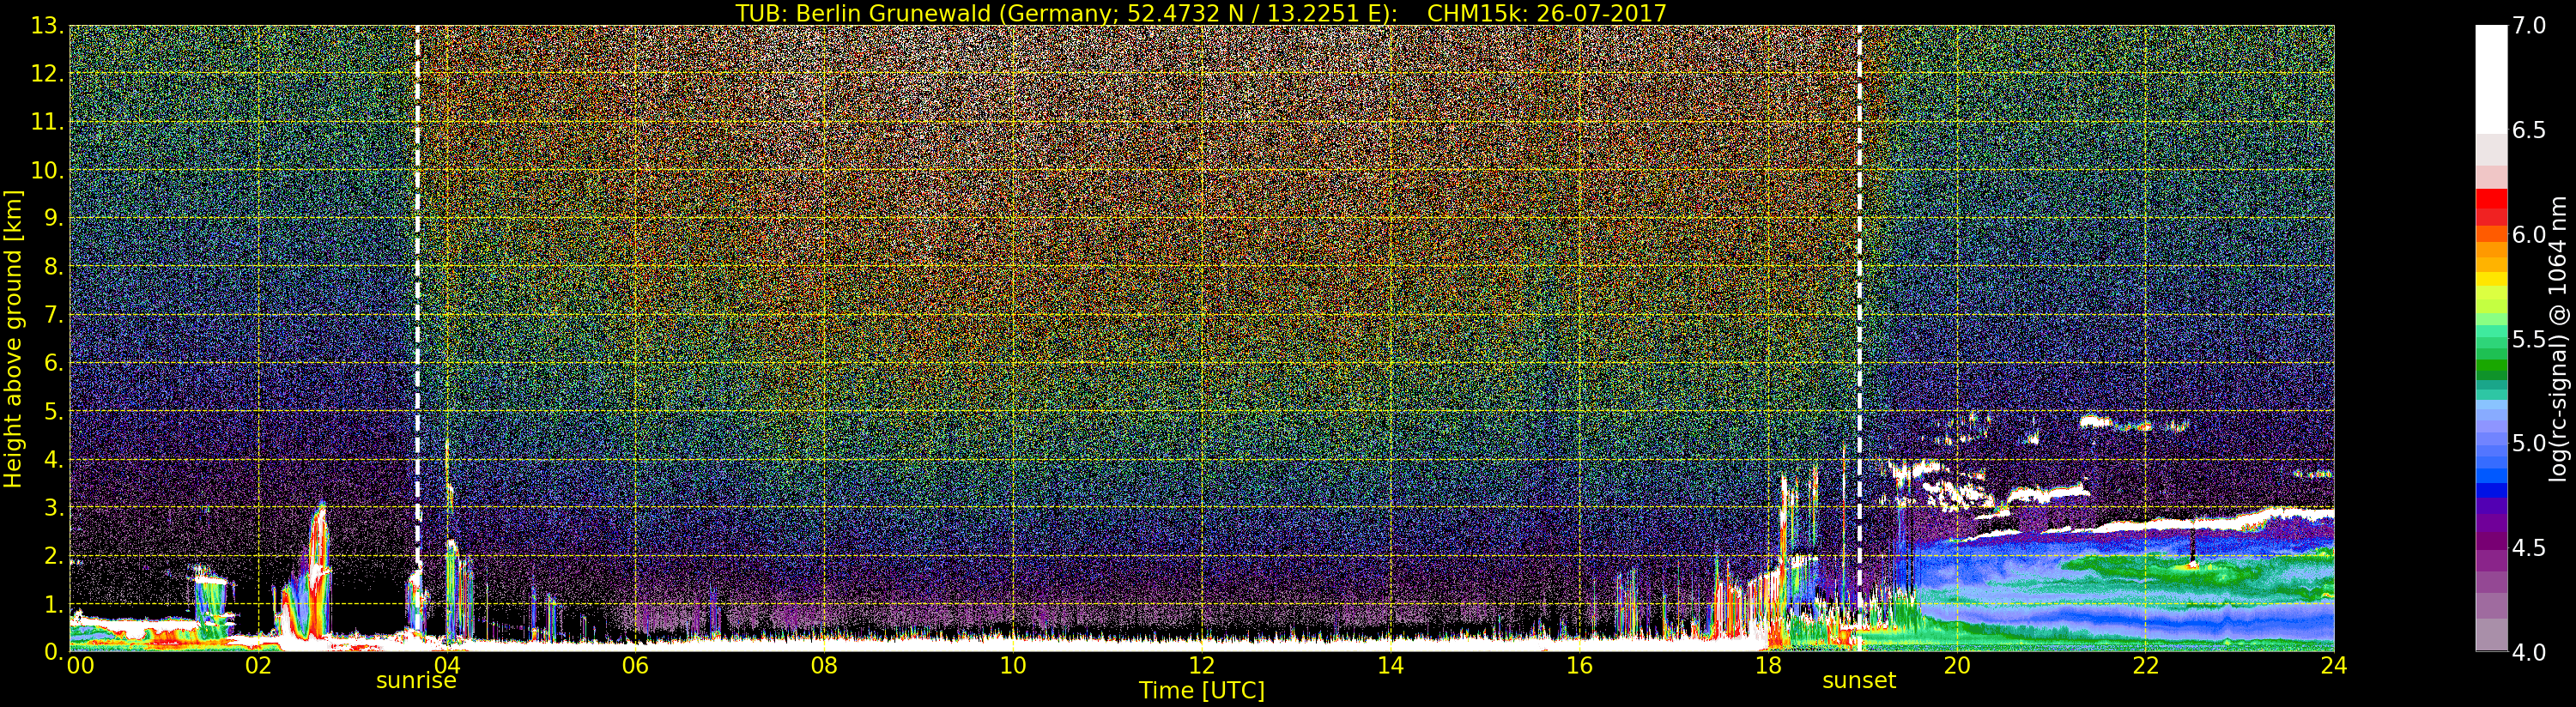The height and width of the screenshot is (707, 2576).
Task: Click the '11.' tick on the height axis
Action: 48,122
